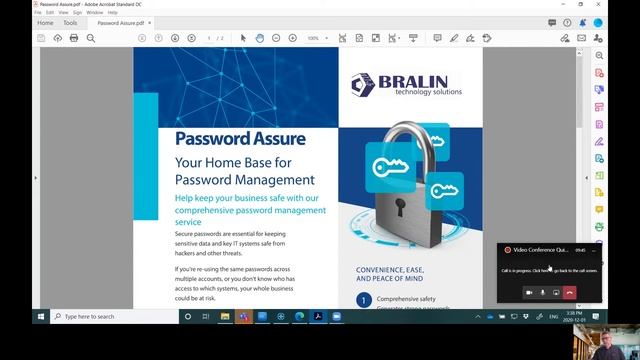Screen dimensions: 640x360
Task: Click the vertical scrollbar thumb
Action: 579,93
